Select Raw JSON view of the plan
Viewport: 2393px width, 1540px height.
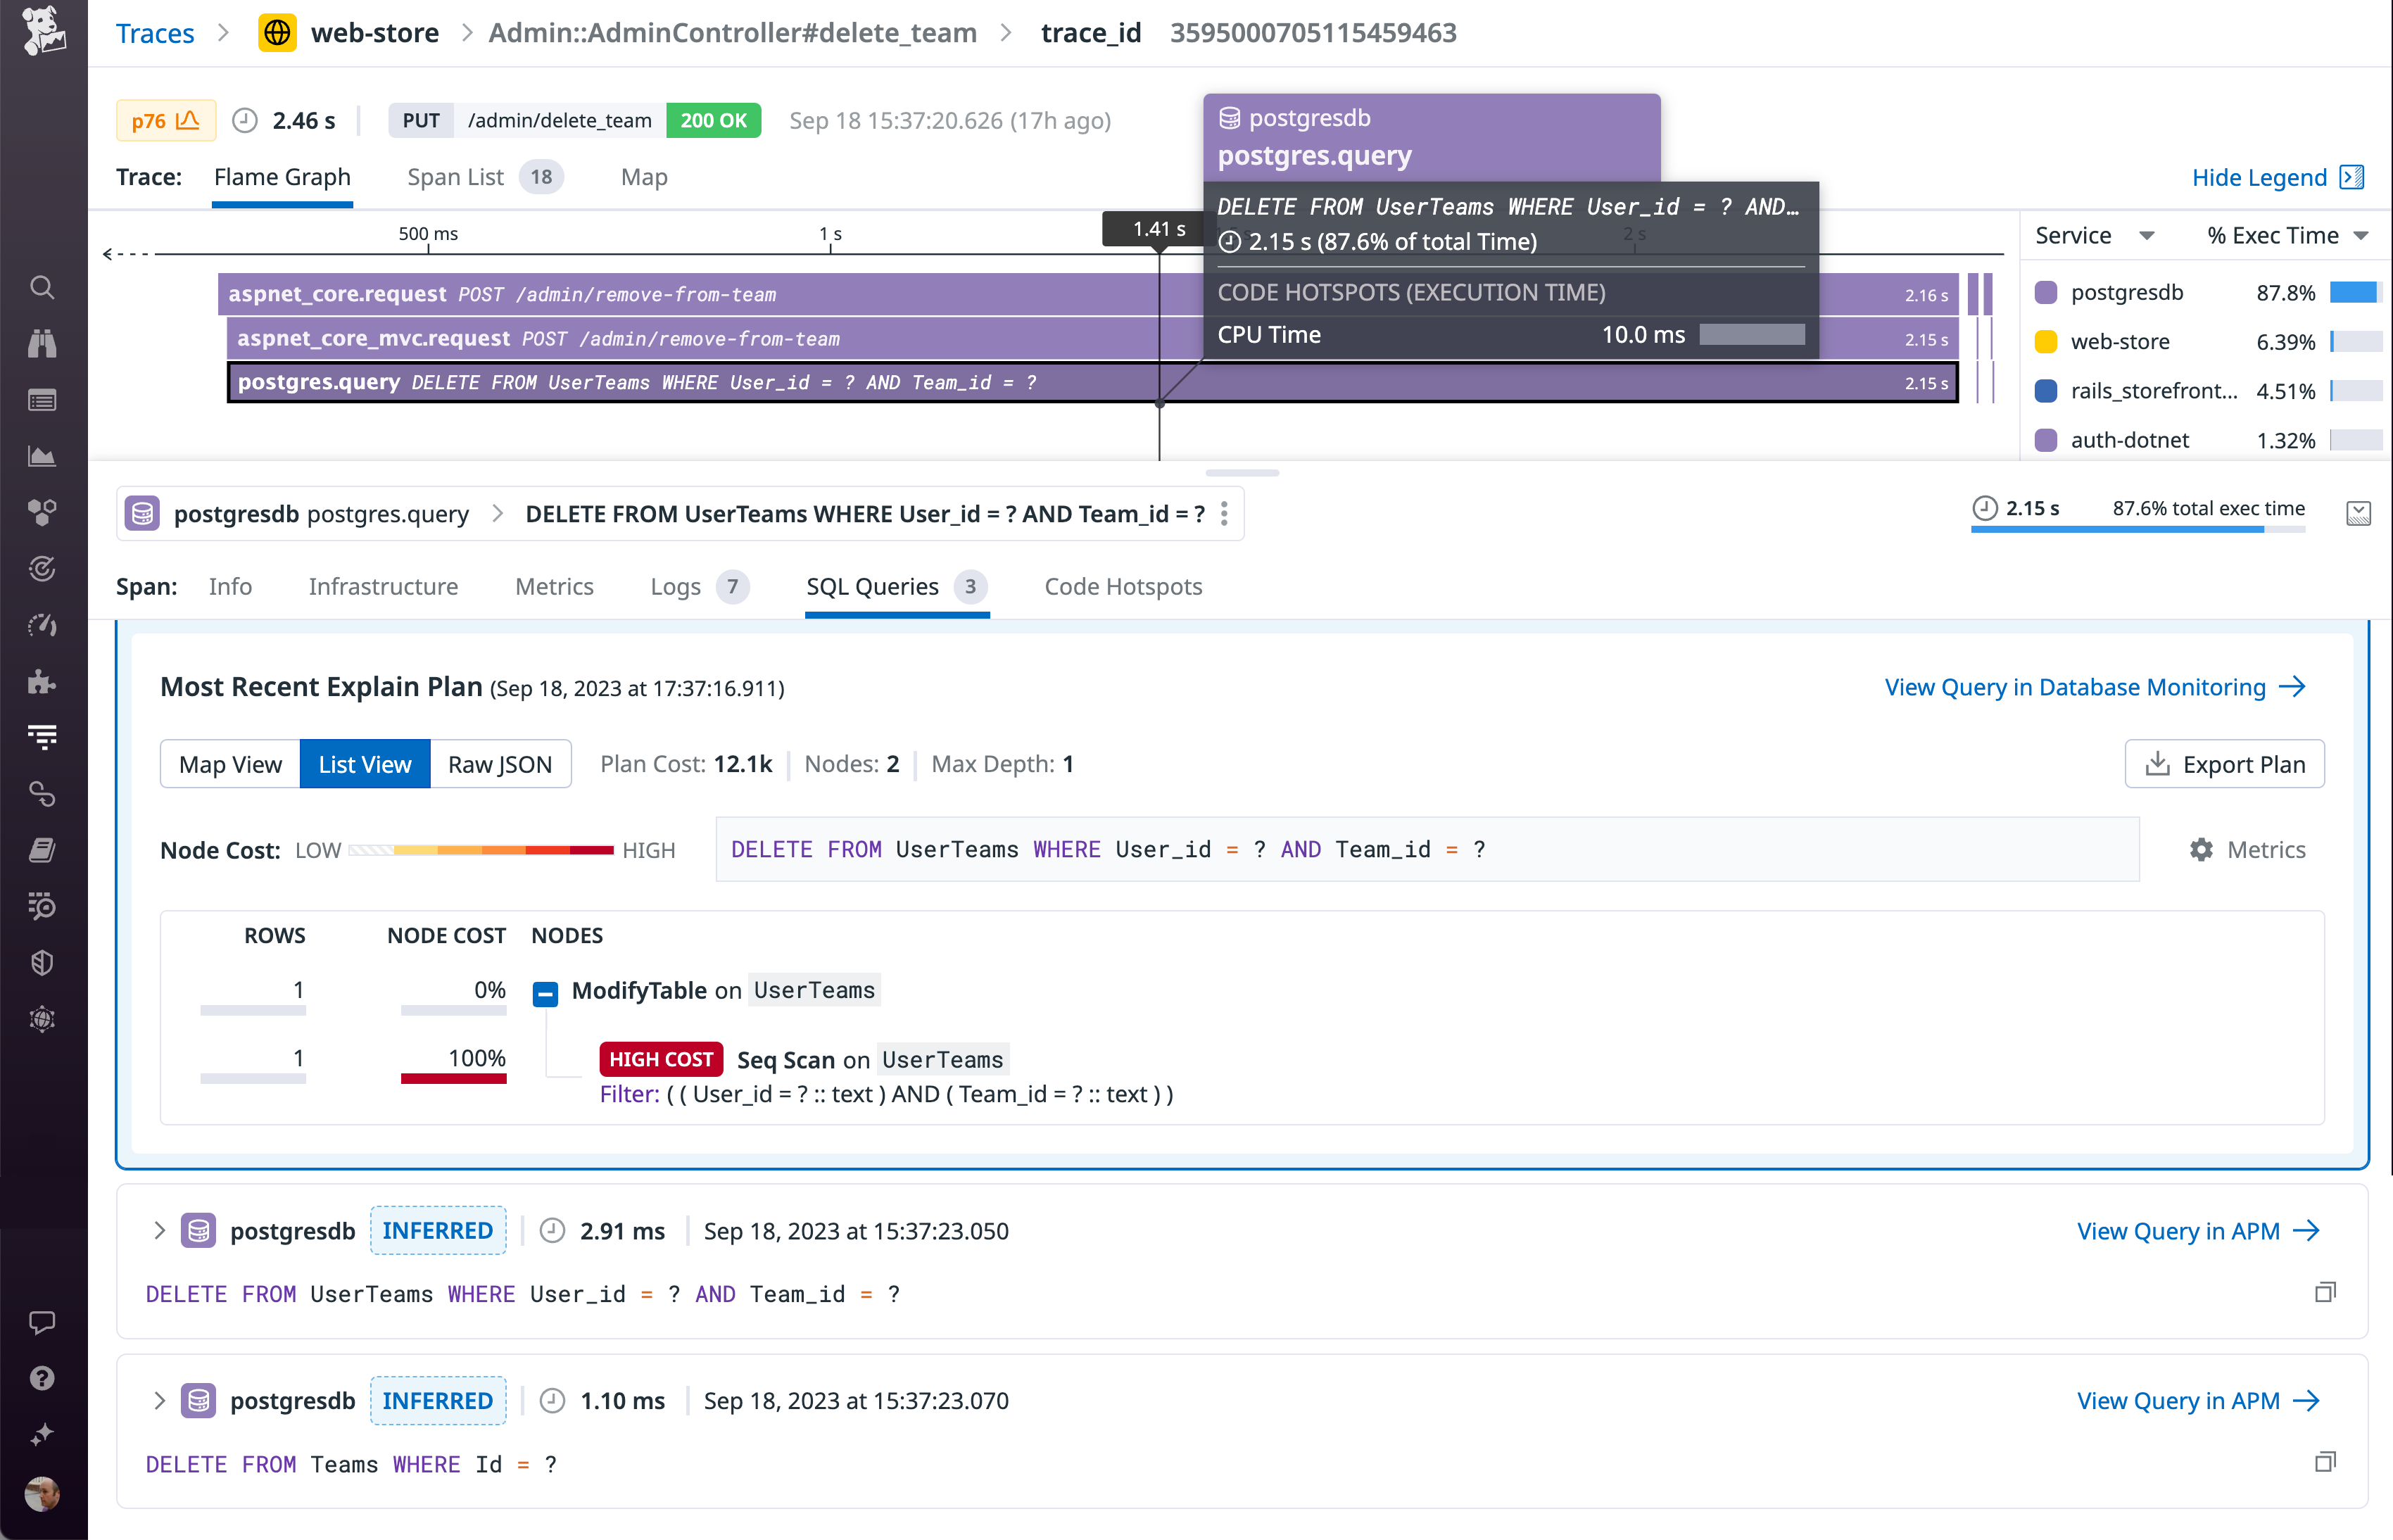500,763
